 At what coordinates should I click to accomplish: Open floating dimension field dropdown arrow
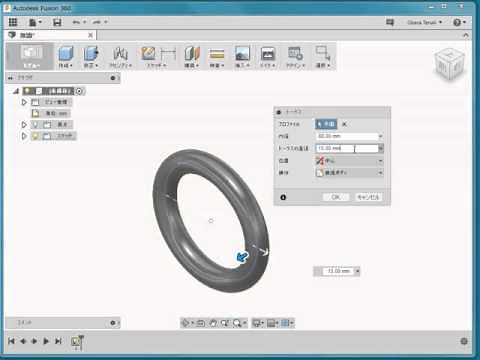tap(357, 271)
